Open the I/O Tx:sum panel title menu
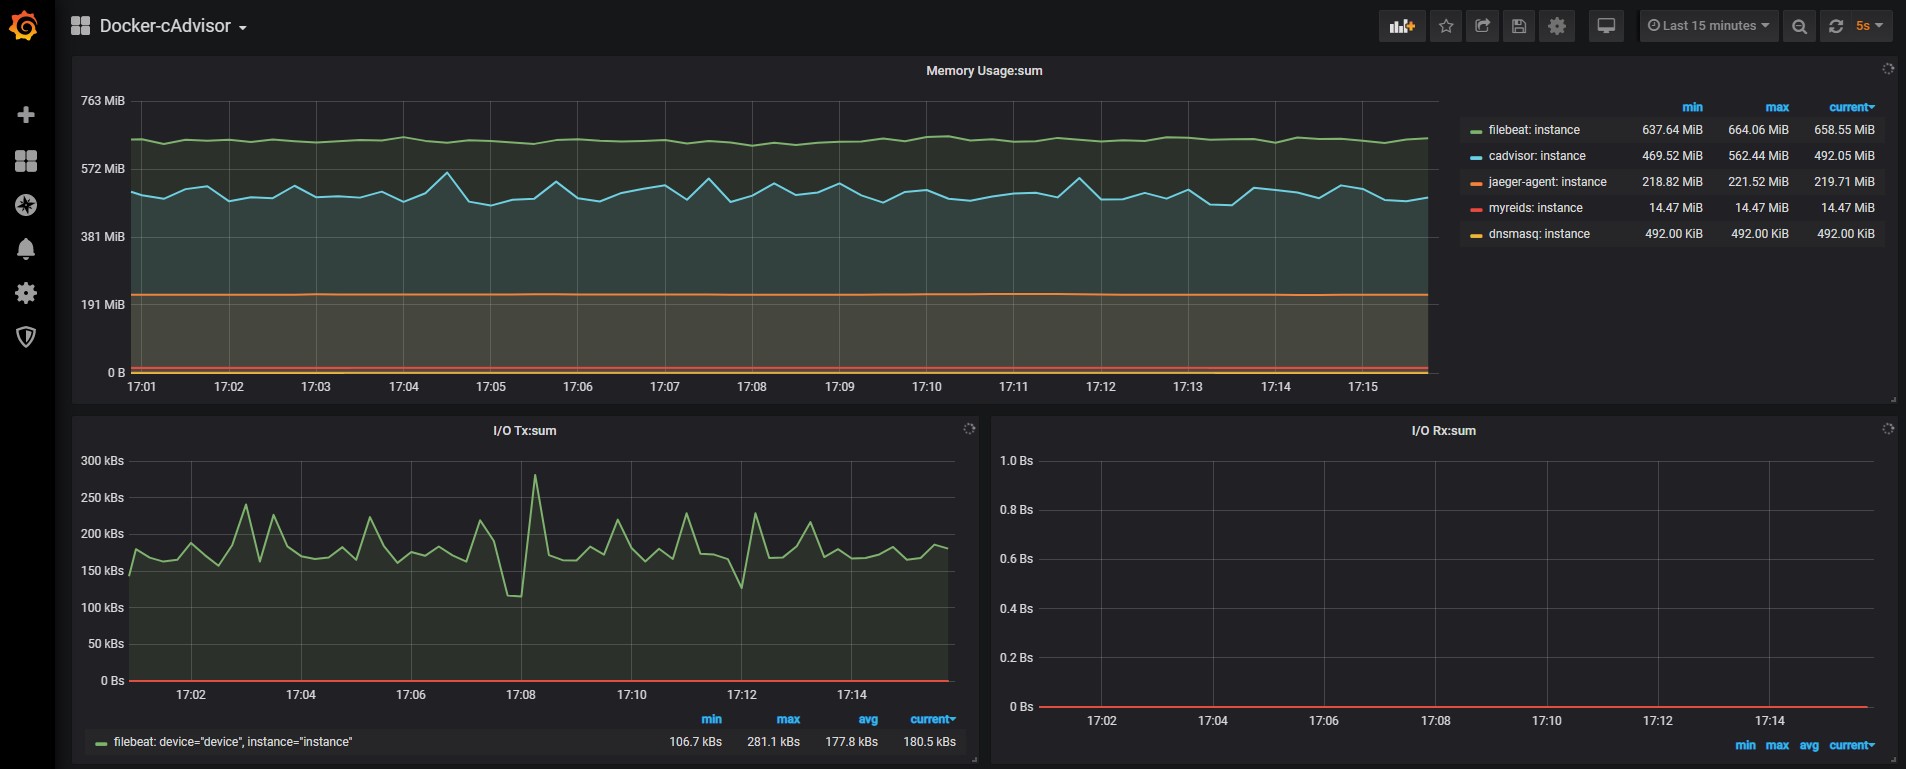The image size is (1906, 769). click(524, 431)
